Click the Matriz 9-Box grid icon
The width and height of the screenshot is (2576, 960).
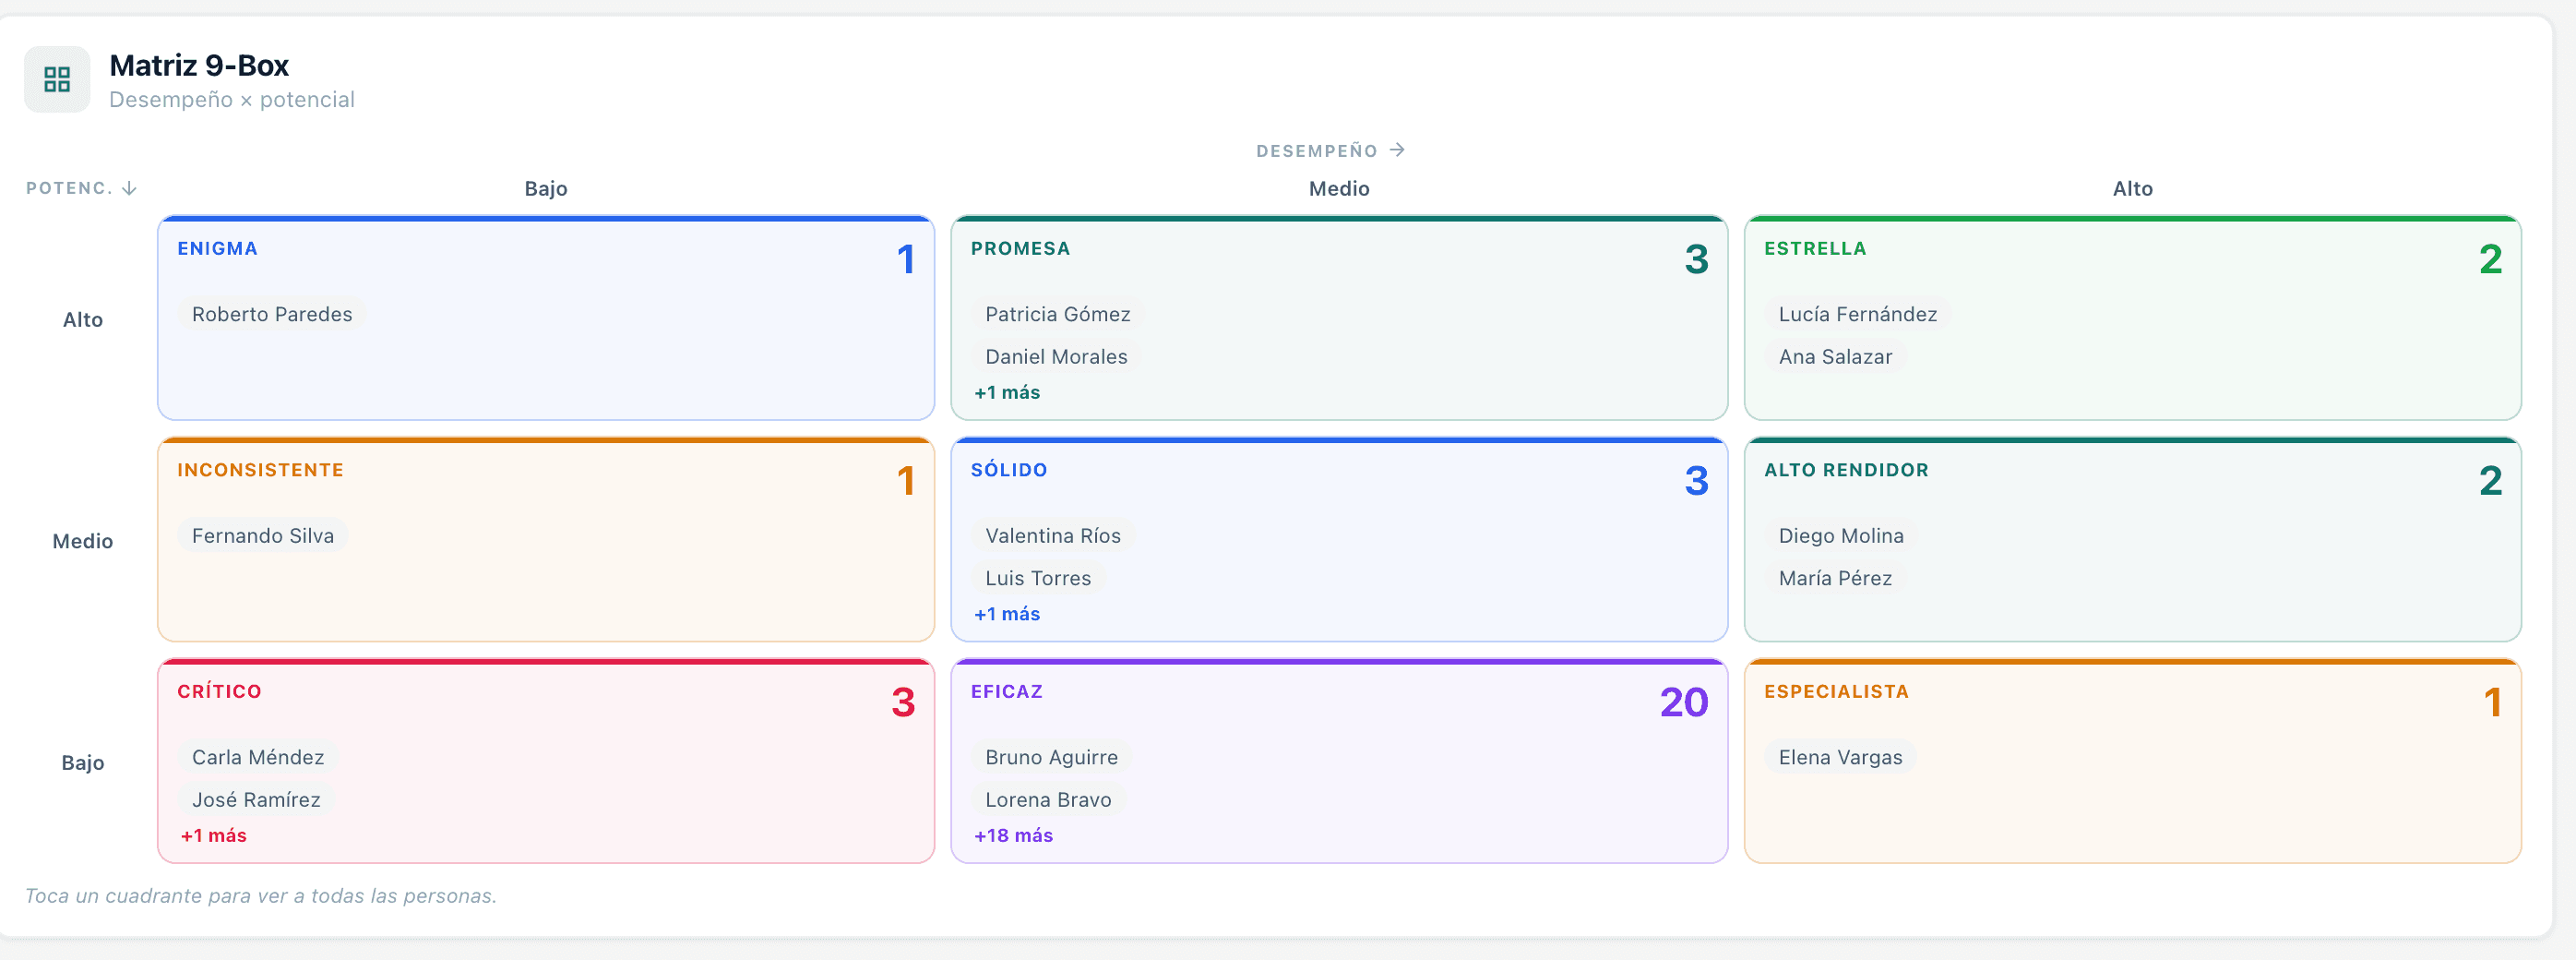coord(57,79)
